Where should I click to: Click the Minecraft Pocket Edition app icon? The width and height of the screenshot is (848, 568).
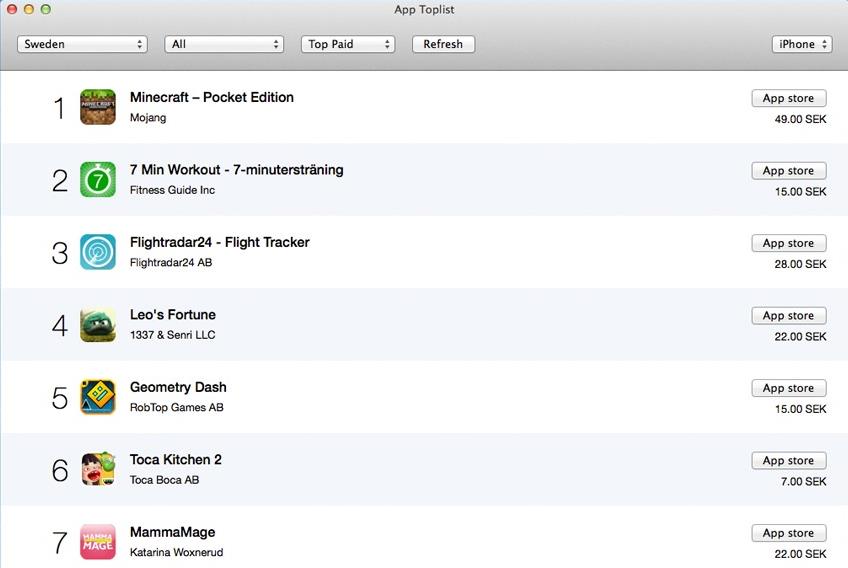(x=98, y=107)
